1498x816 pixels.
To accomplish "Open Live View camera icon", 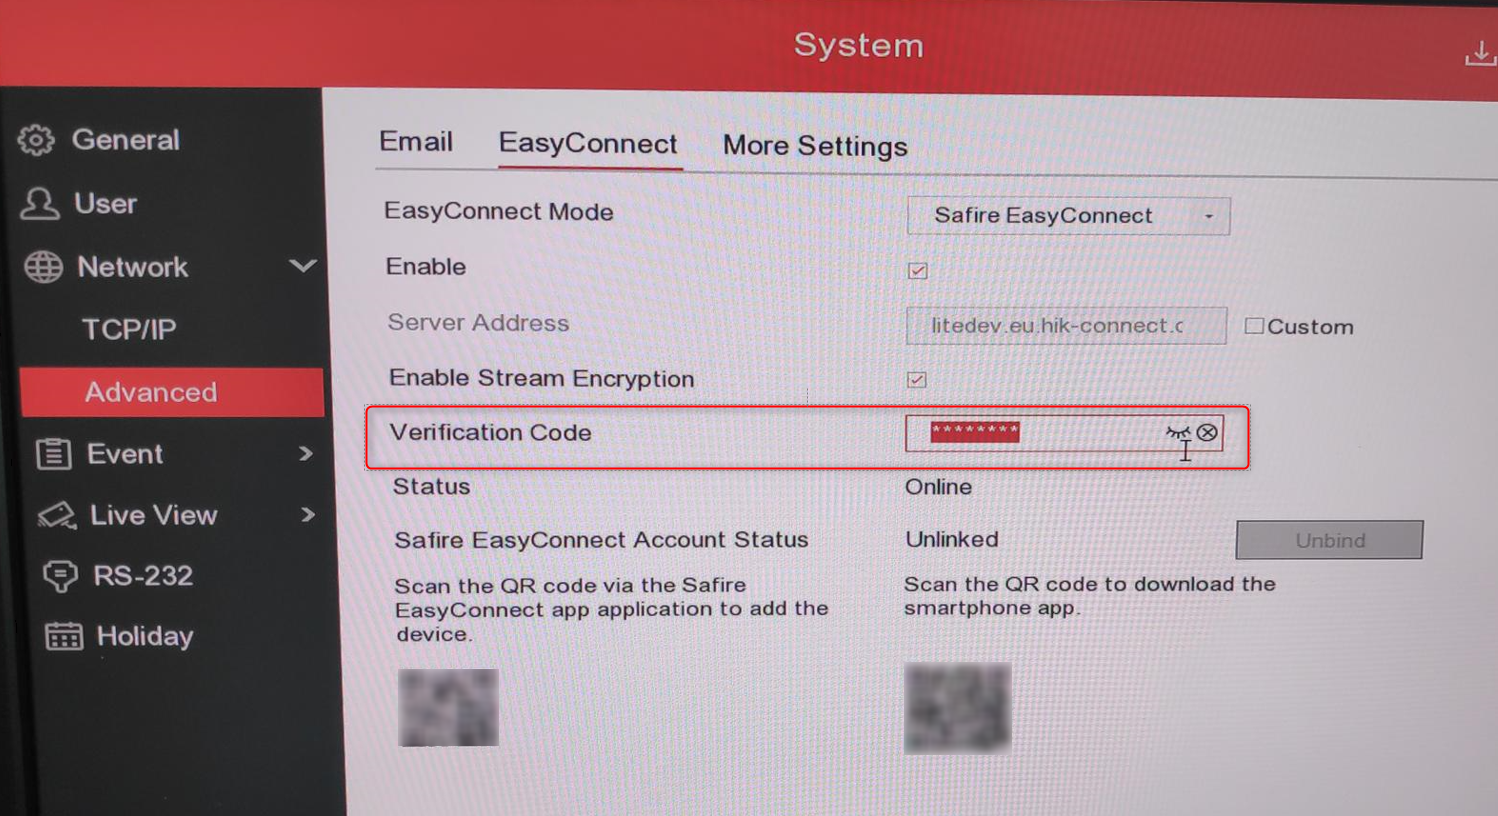I will click(57, 515).
